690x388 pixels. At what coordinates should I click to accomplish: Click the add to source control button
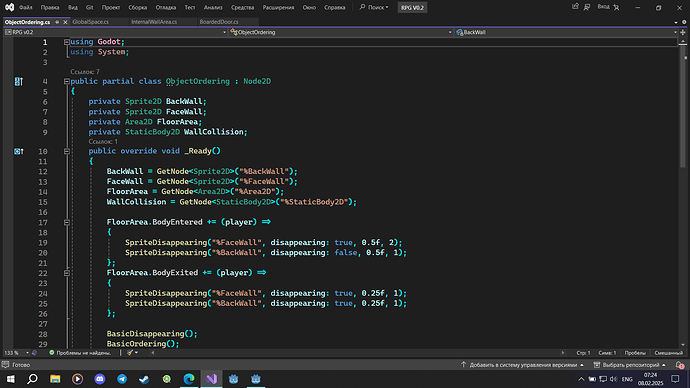coord(522,365)
